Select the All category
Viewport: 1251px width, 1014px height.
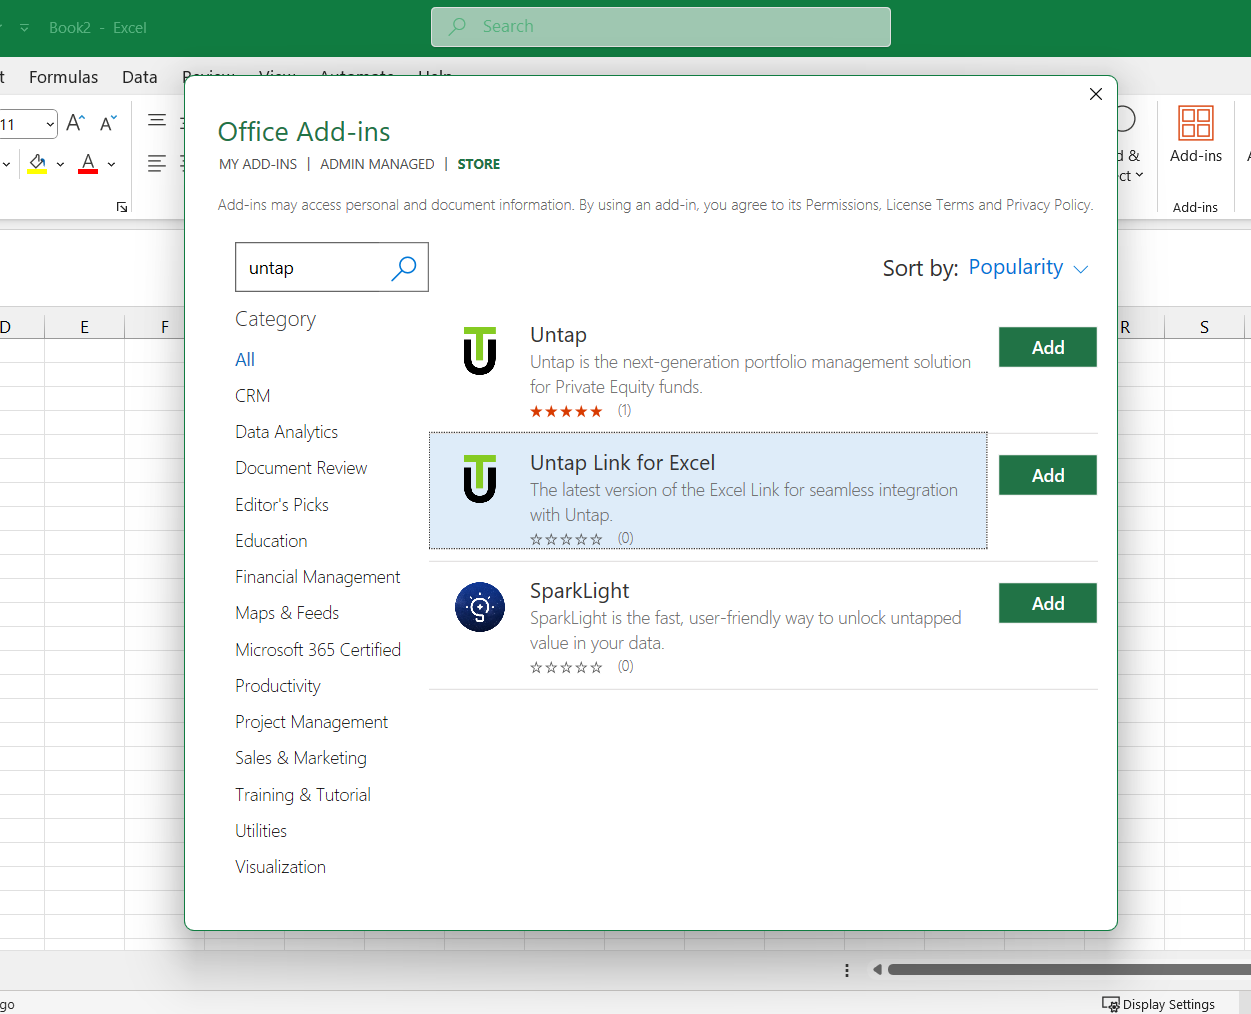pos(245,360)
